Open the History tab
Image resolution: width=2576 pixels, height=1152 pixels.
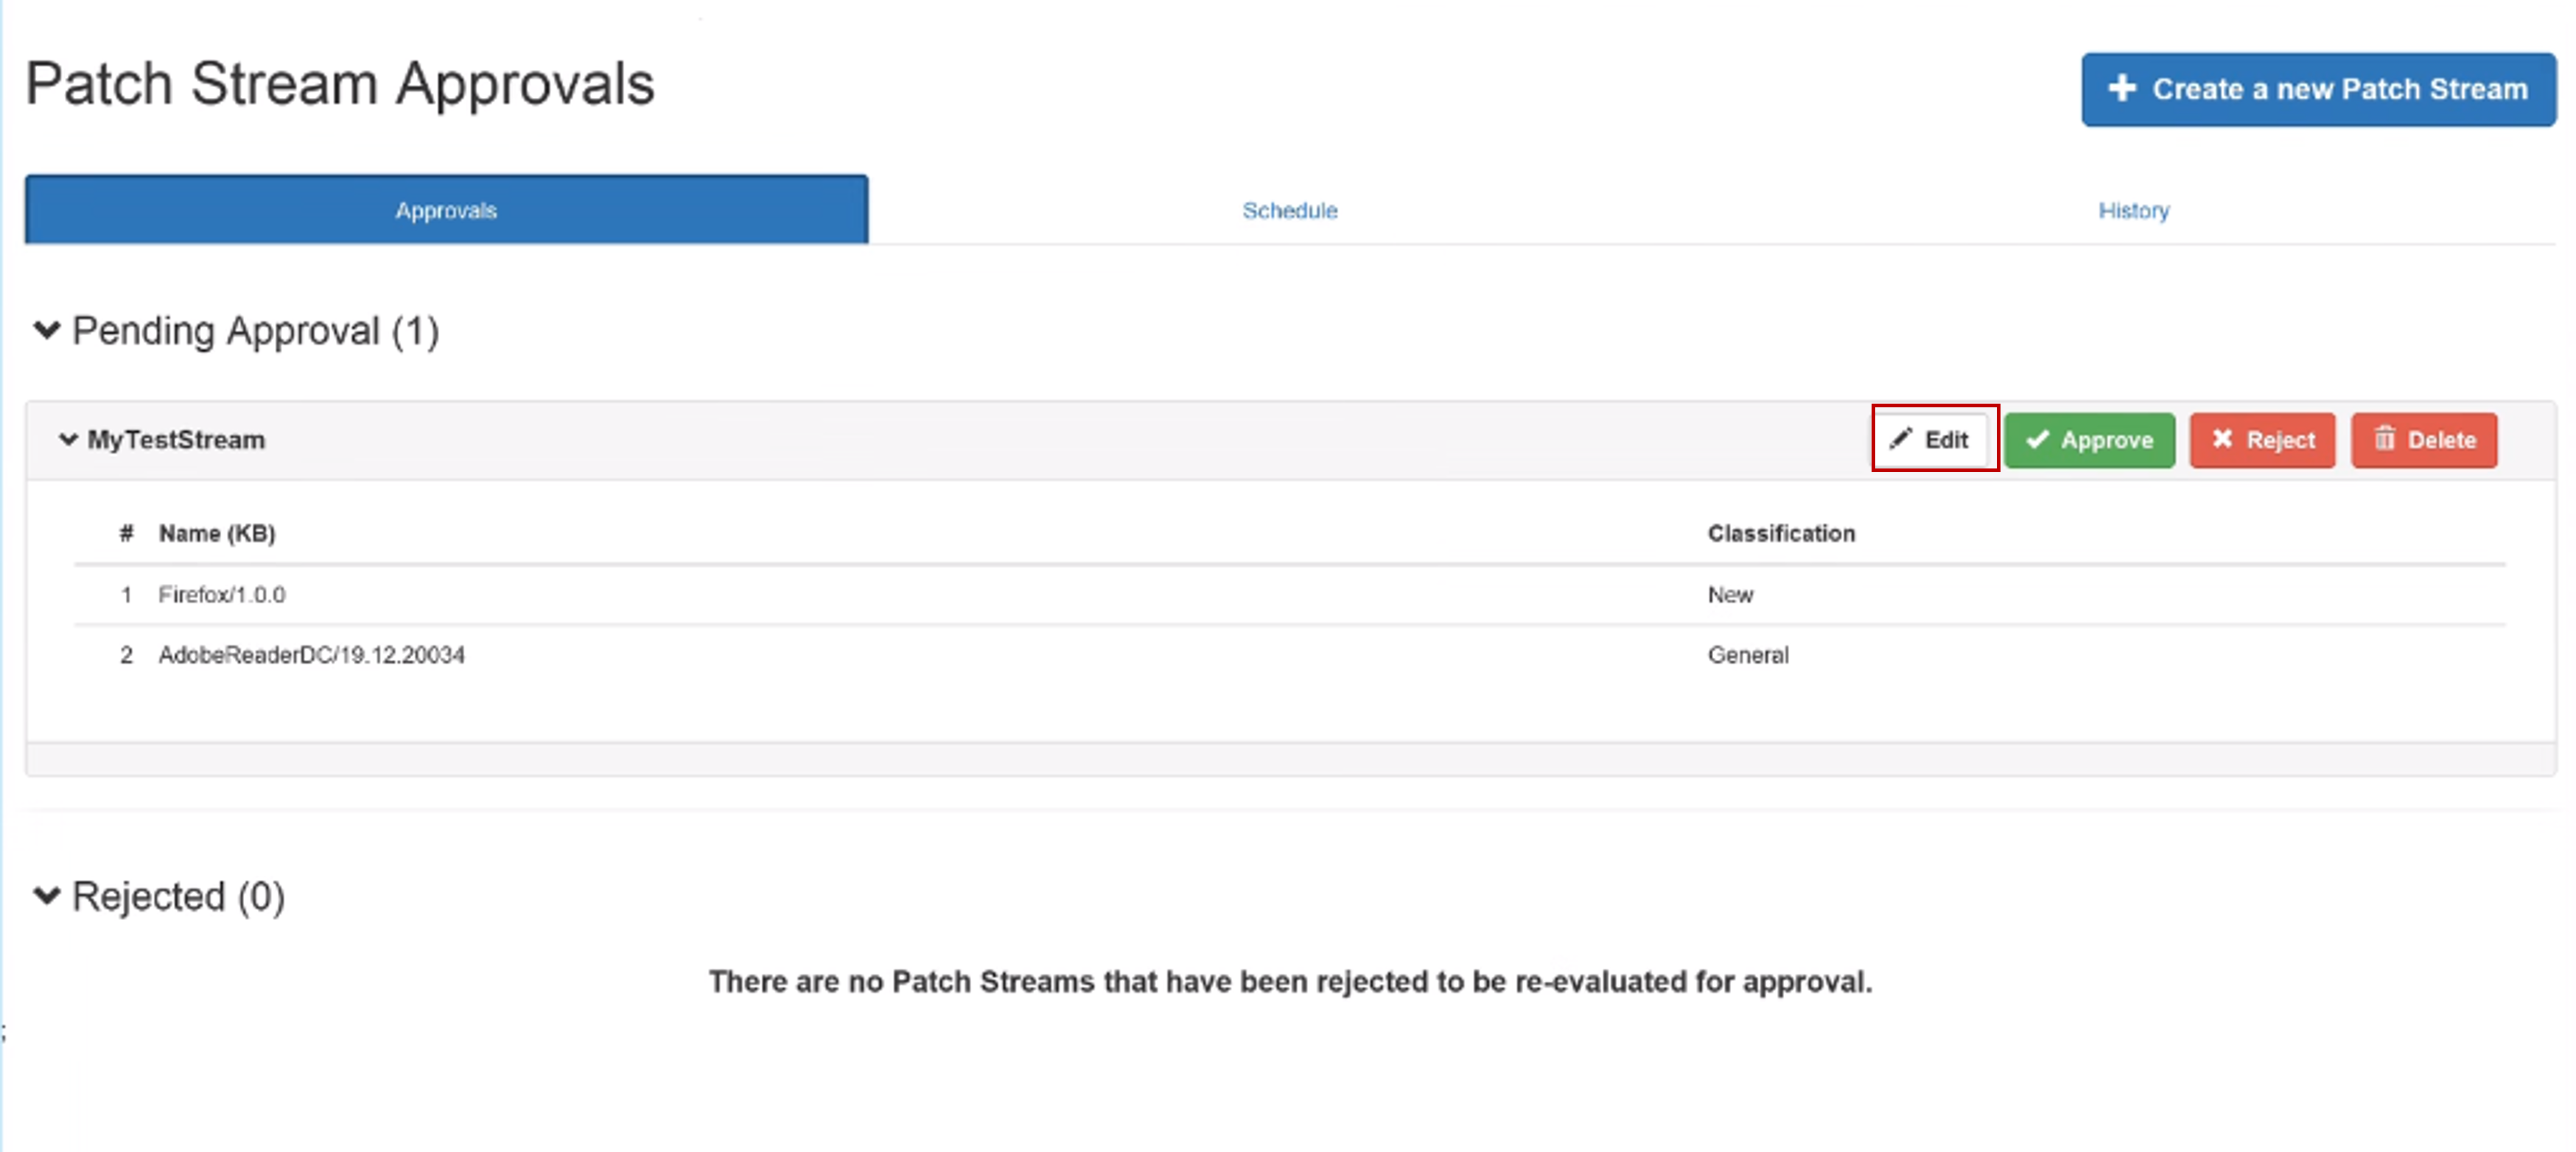(2133, 211)
